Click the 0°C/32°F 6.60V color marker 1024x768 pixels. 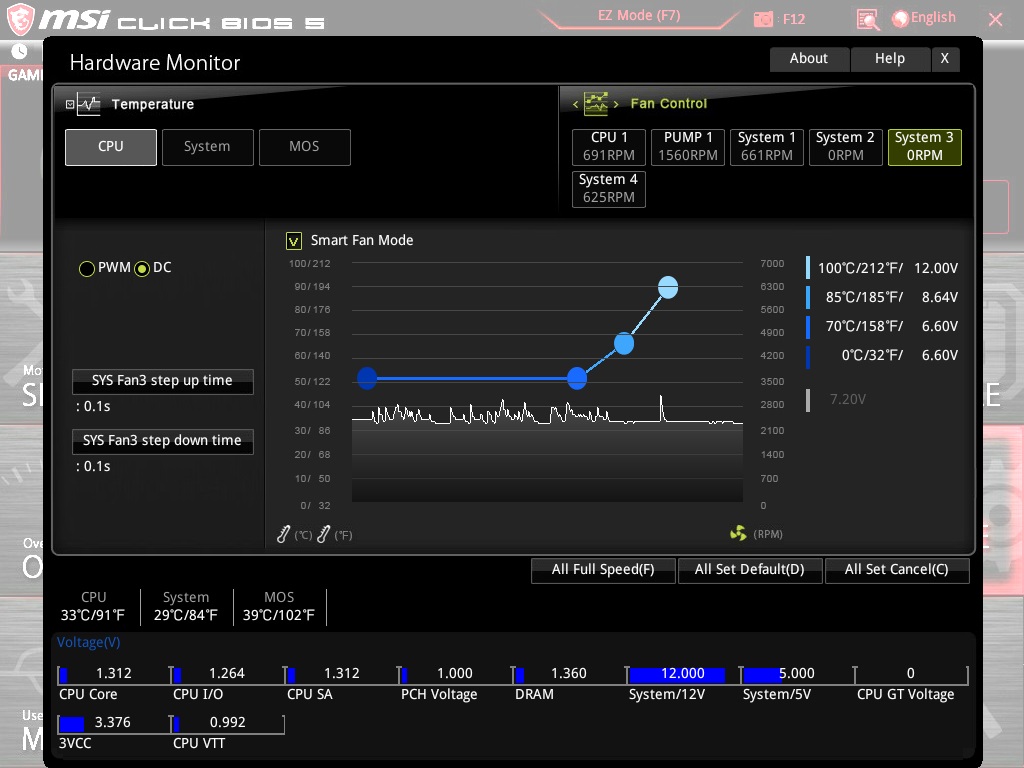click(808, 357)
